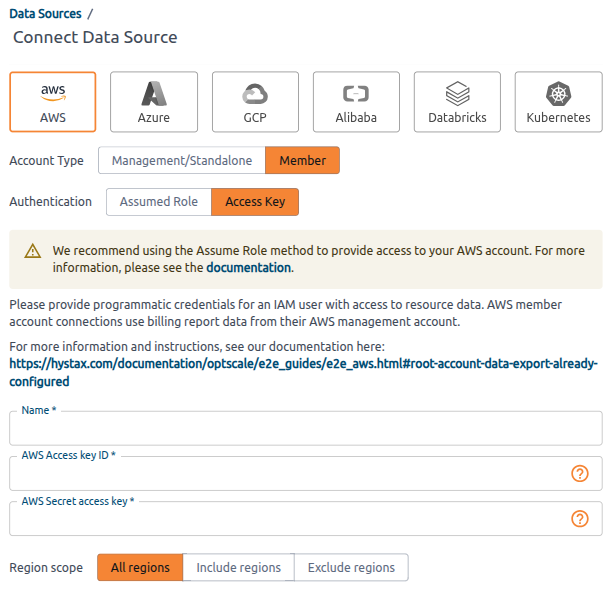Image resolution: width=612 pixels, height=590 pixels.
Task: Switch account type to Management/Standalone
Action: [182, 160]
